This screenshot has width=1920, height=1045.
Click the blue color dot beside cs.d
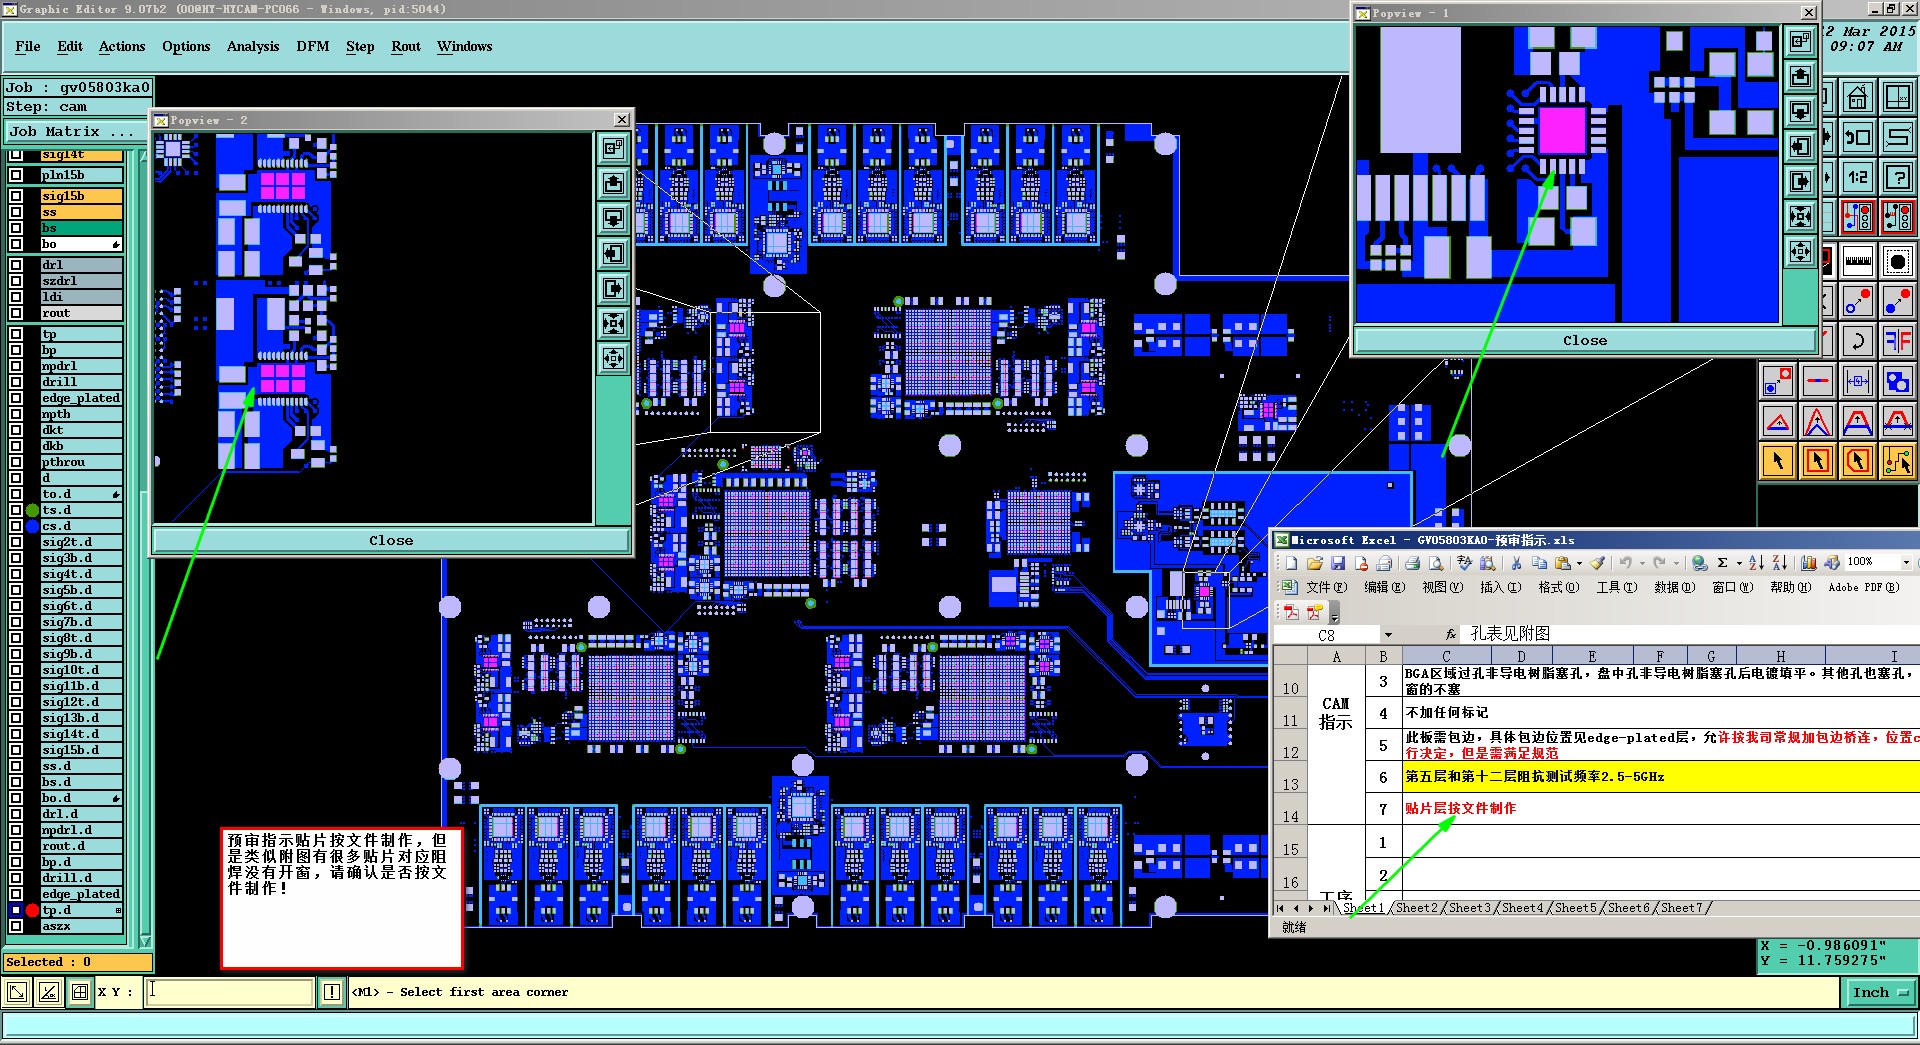[x=32, y=526]
